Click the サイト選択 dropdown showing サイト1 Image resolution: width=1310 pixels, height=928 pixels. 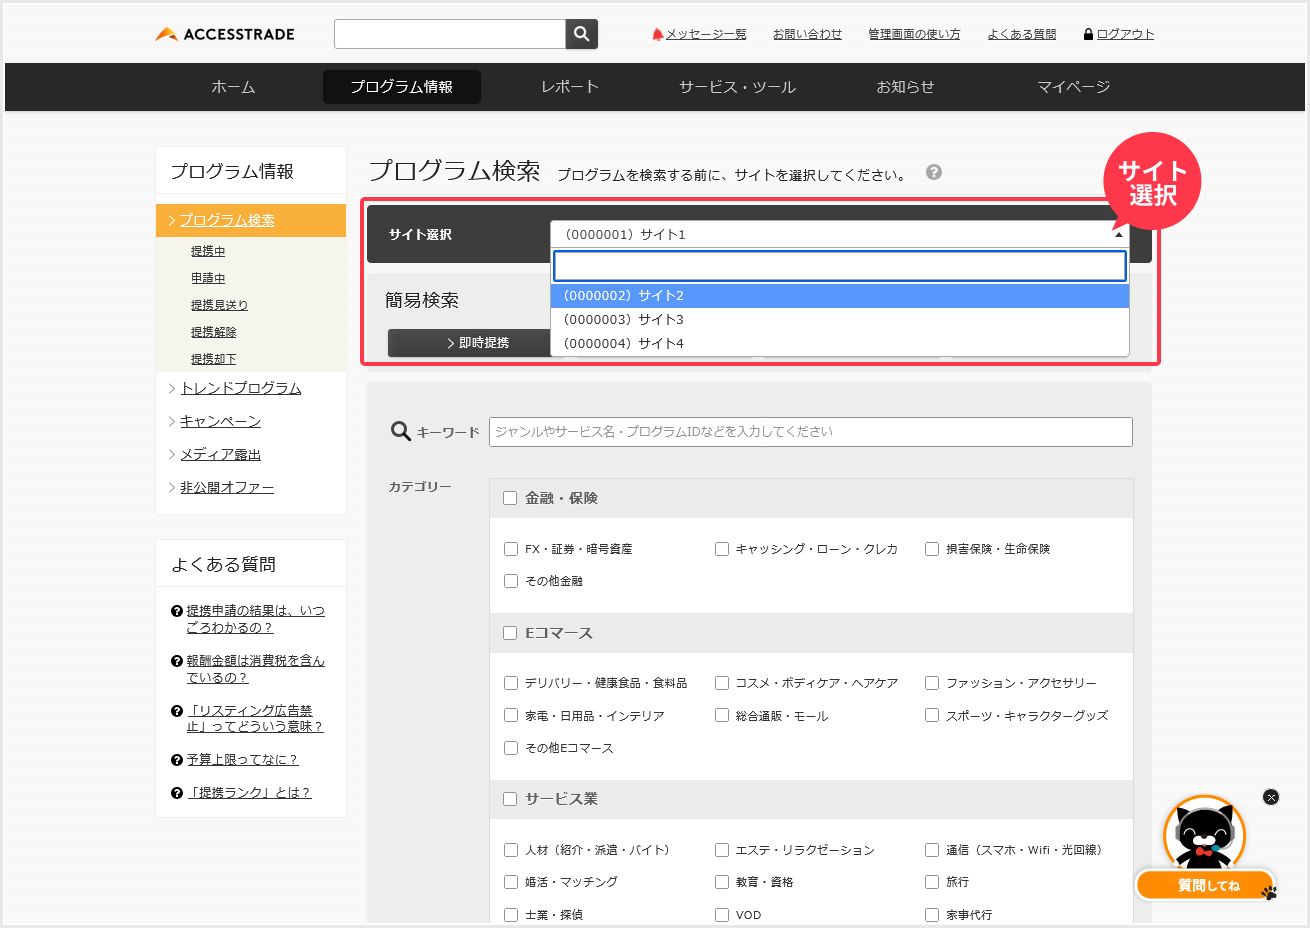click(x=840, y=234)
